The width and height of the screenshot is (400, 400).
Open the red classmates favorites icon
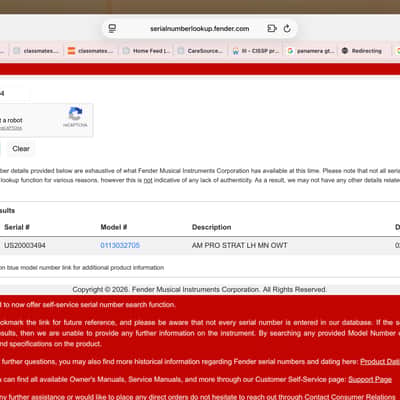[x=71, y=51]
